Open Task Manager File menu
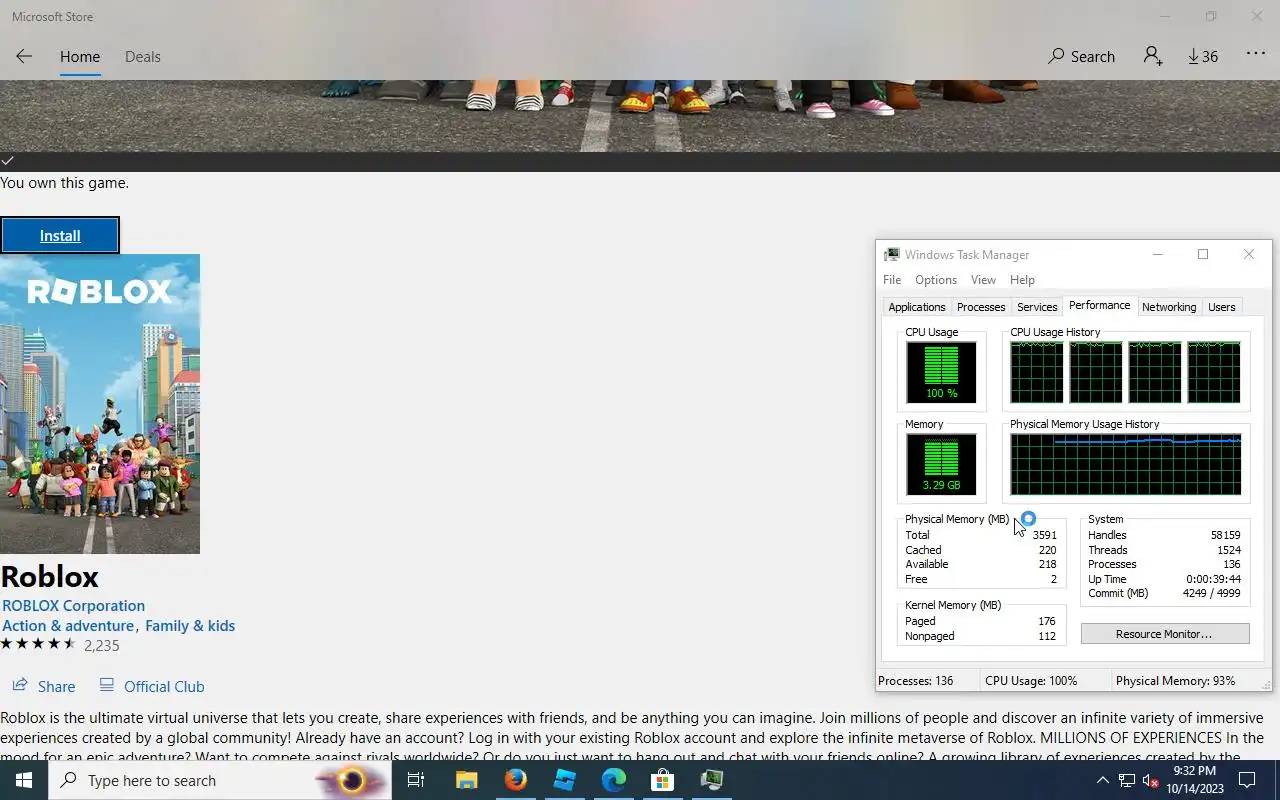This screenshot has height=800, width=1280. click(x=892, y=280)
